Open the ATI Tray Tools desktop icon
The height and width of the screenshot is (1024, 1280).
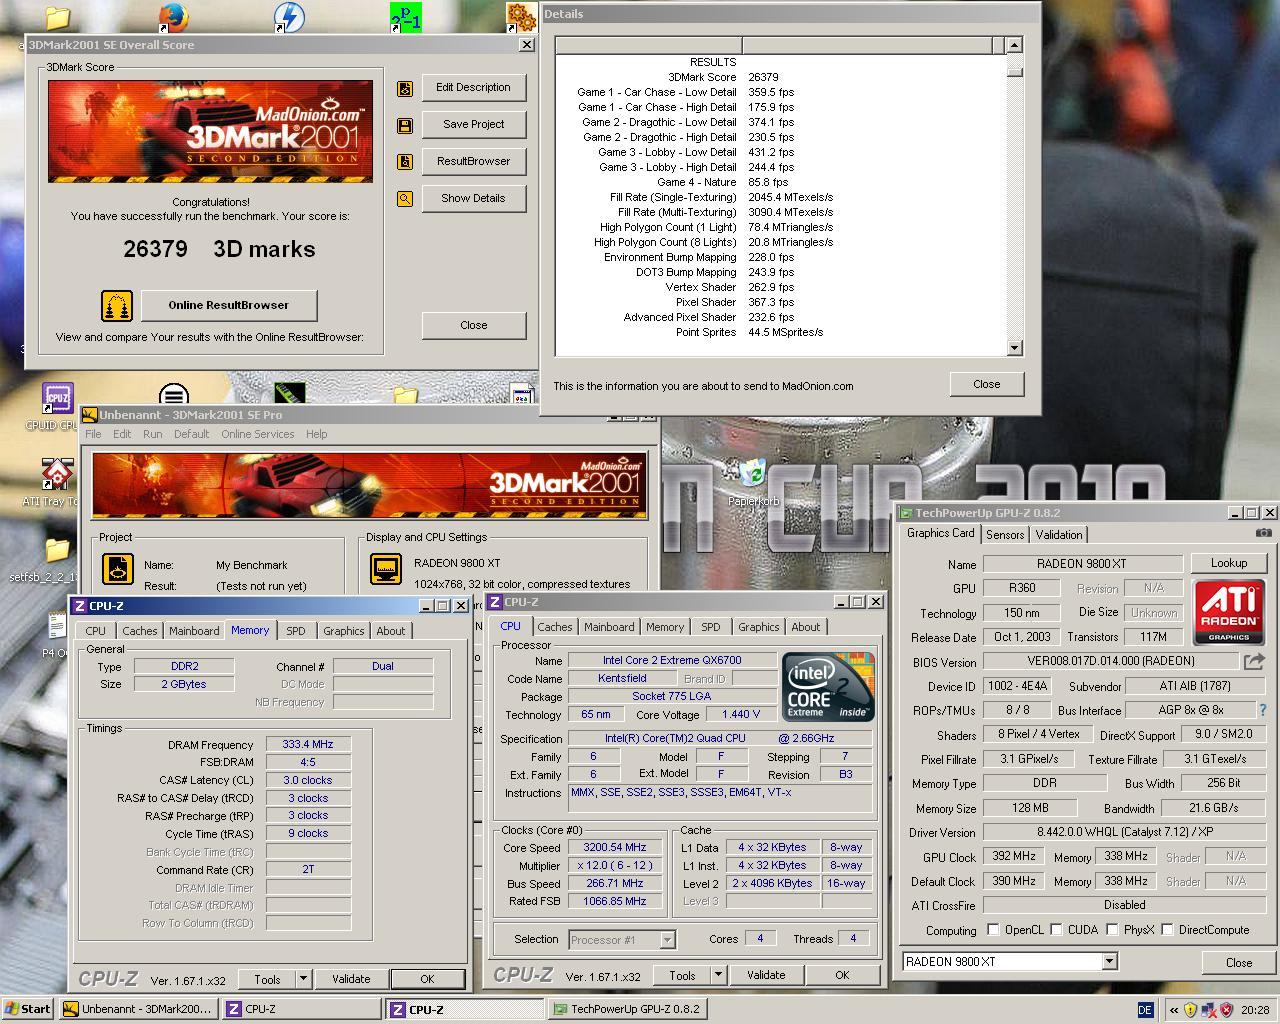57,475
